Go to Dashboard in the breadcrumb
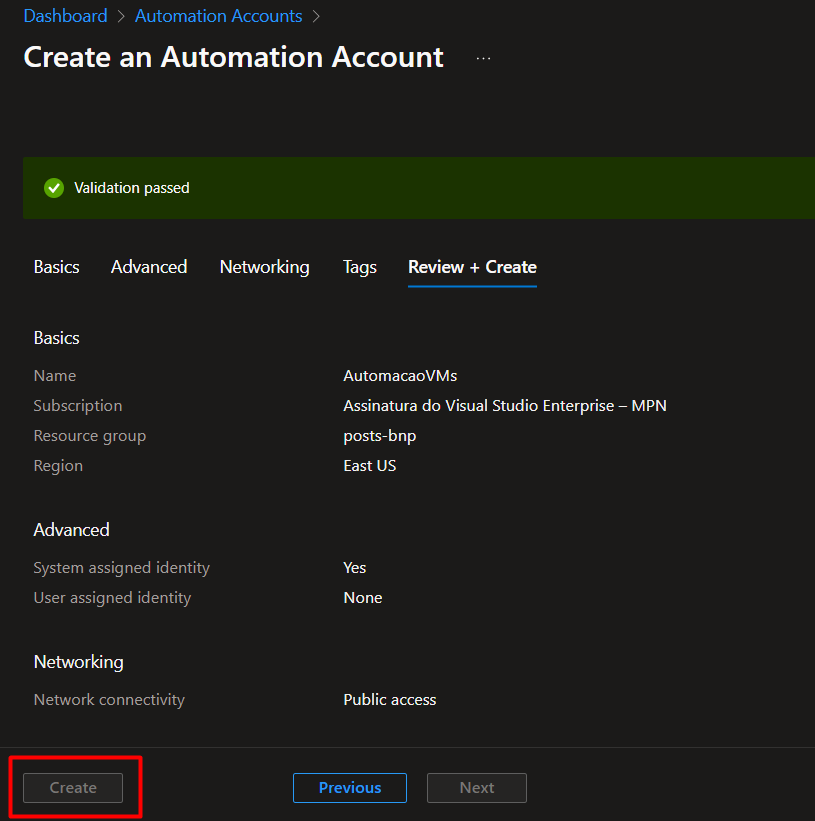 (65, 16)
